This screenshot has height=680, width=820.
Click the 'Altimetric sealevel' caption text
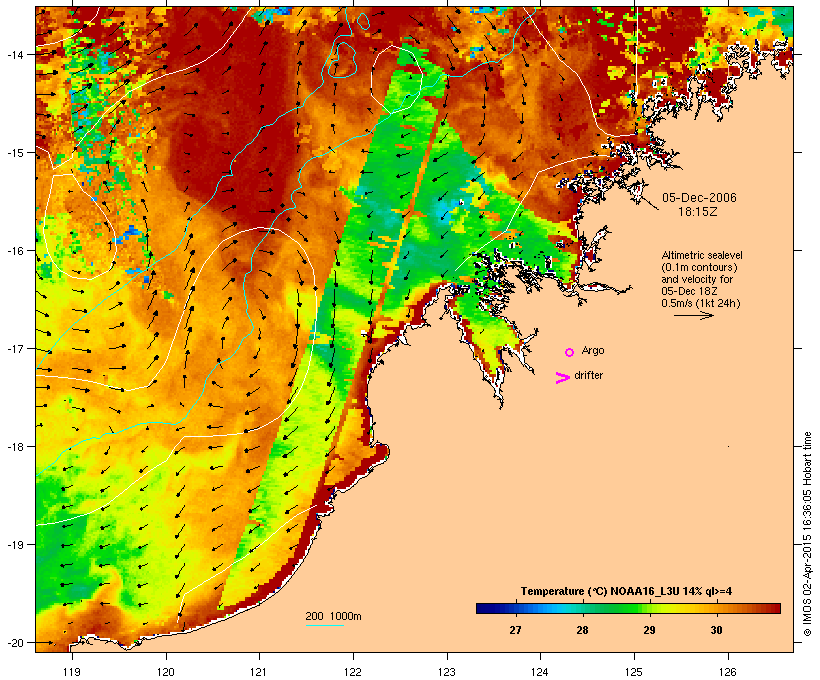pos(702,255)
